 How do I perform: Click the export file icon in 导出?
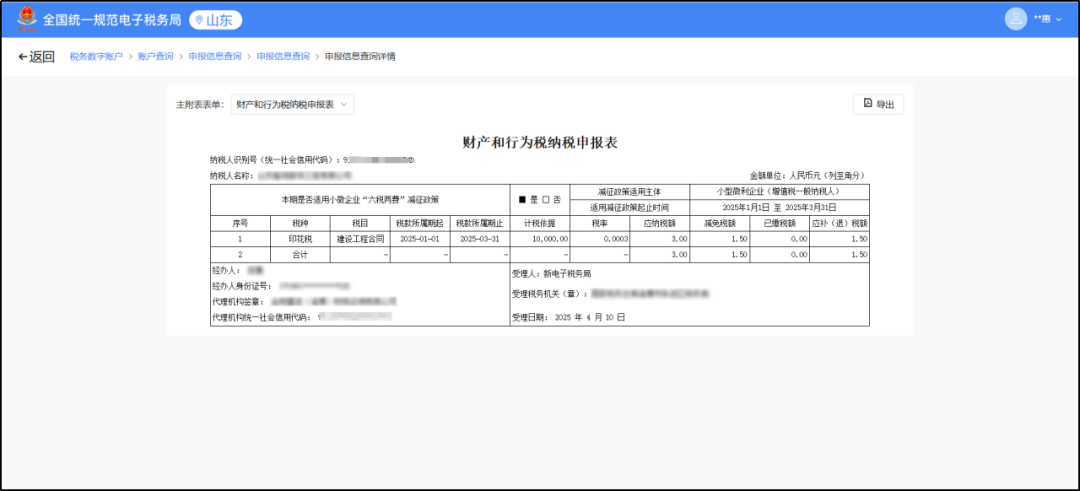(x=867, y=104)
